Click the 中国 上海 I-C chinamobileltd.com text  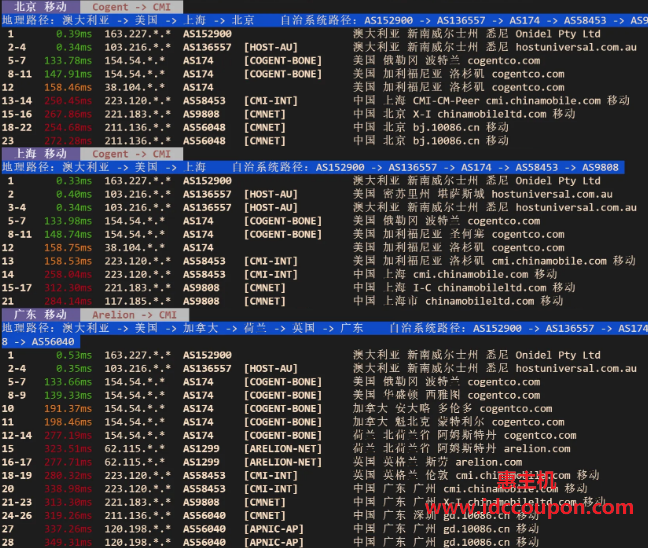[450, 288]
